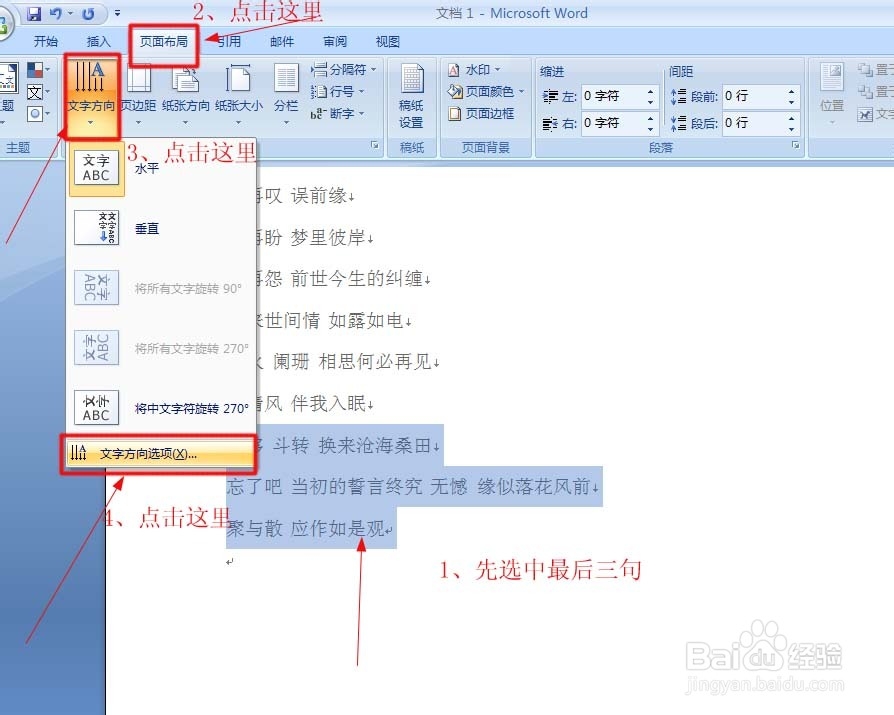
Task: Click the text 前世今生的纠缠
Action: pyautogui.click(x=356, y=279)
